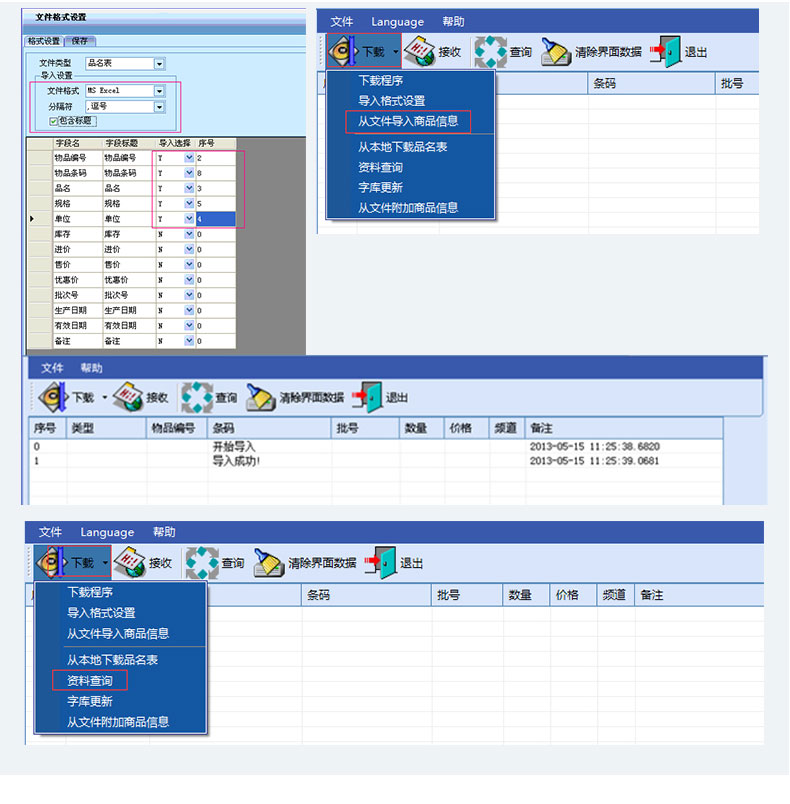Open the 文件类型 dropdown showing 品名表
Screen dimensions: 790x804
(x=159, y=64)
